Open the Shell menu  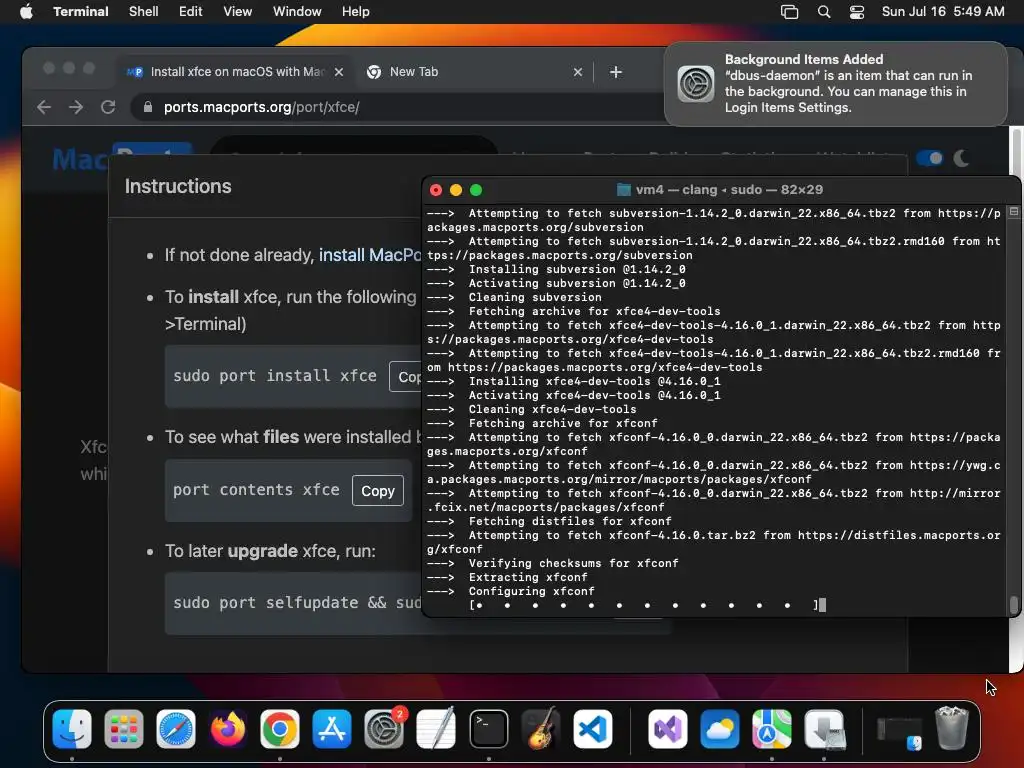point(144,11)
